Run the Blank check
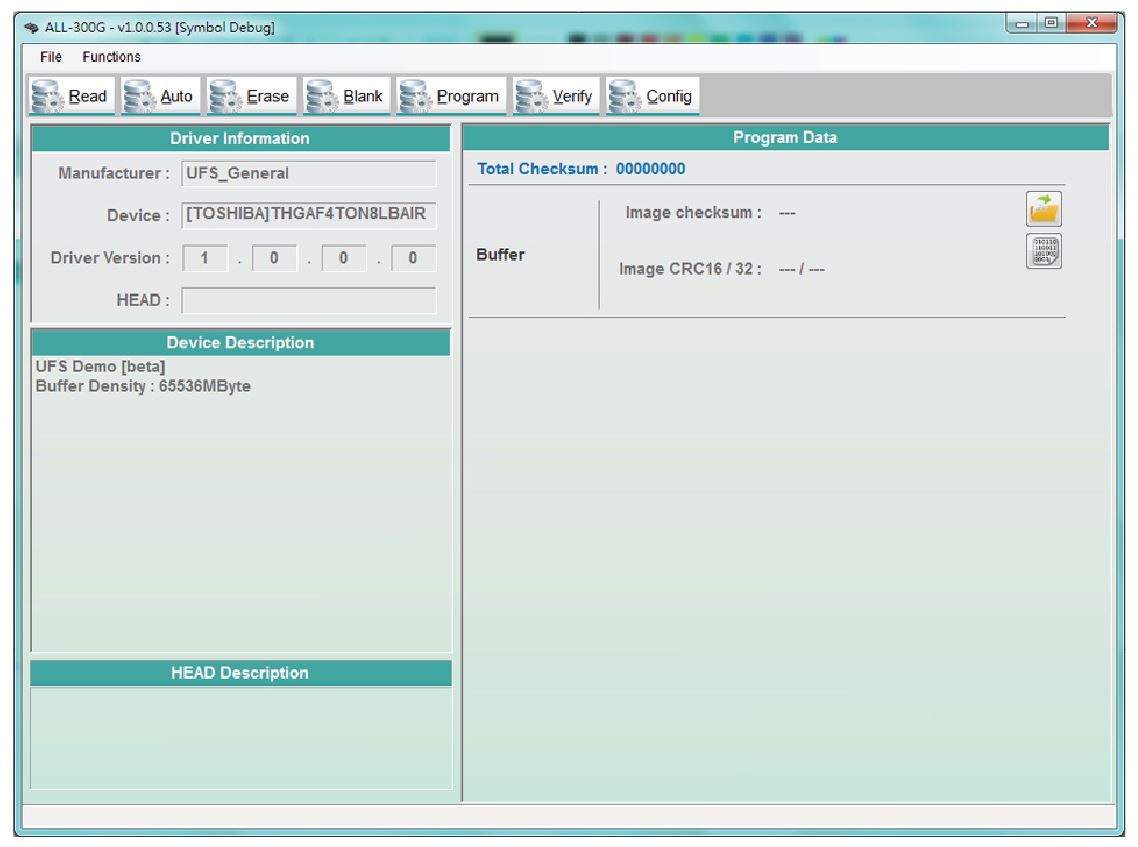Image resolution: width=1138 pixels, height=847 pixels. pyautogui.click(x=346, y=96)
